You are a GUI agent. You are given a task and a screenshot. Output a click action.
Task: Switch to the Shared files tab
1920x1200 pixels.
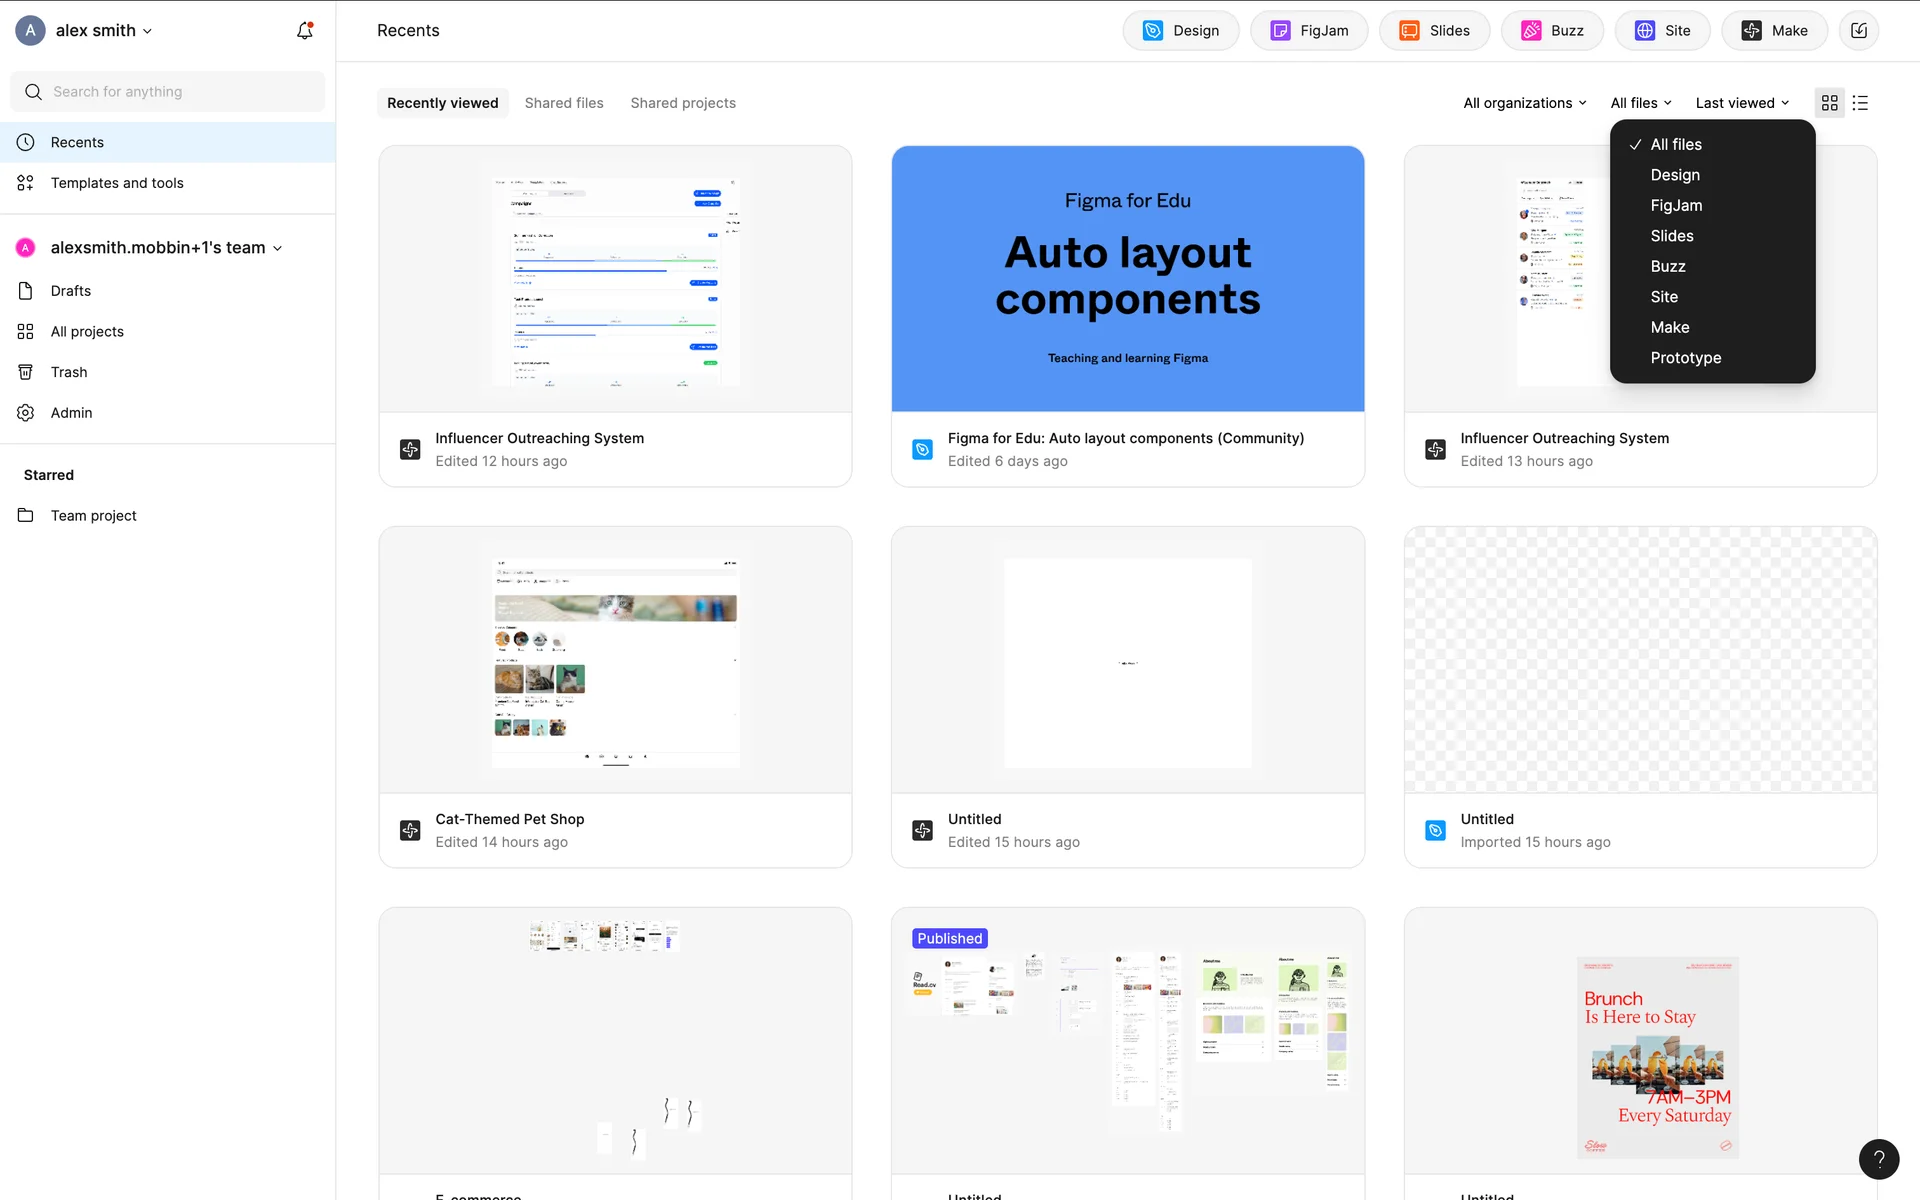point(564,103)
